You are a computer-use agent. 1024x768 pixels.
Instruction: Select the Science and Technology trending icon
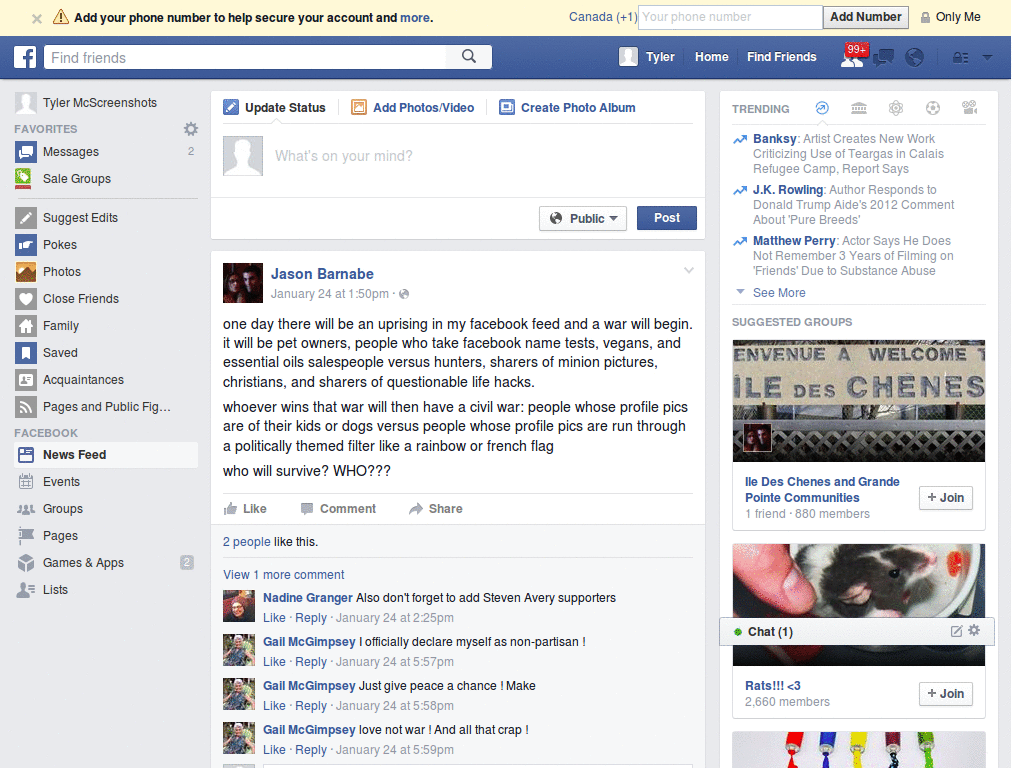[x=895, y=108]
